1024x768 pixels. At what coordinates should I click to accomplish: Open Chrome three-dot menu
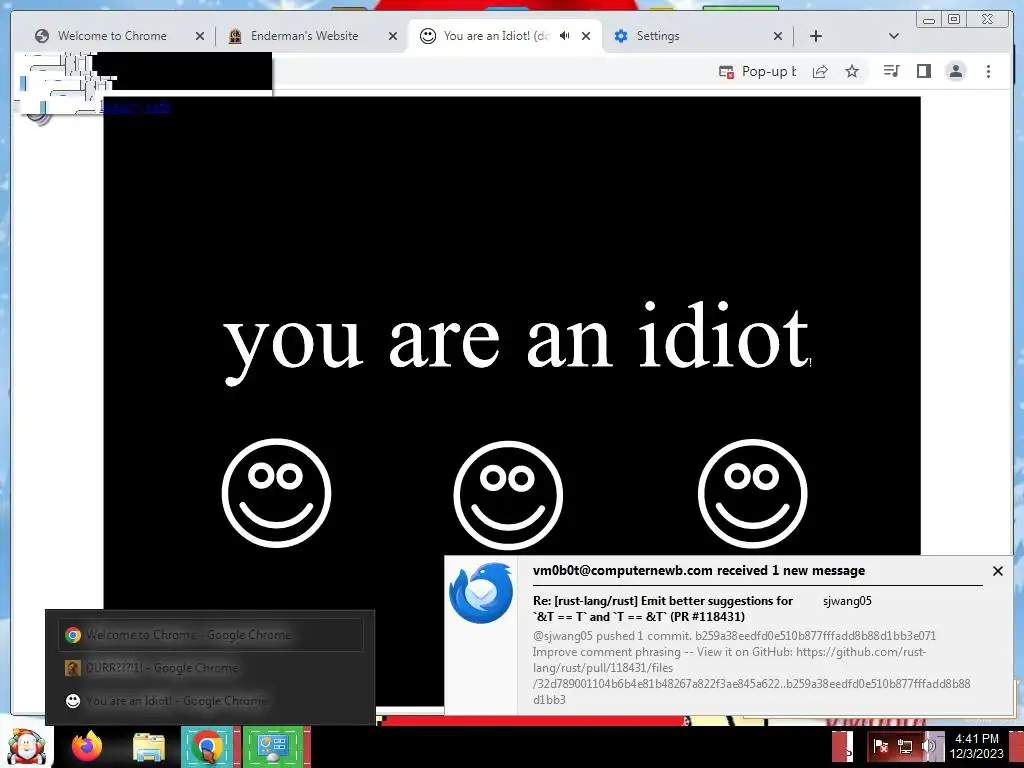pyautogui.click(x=988, y=71)
